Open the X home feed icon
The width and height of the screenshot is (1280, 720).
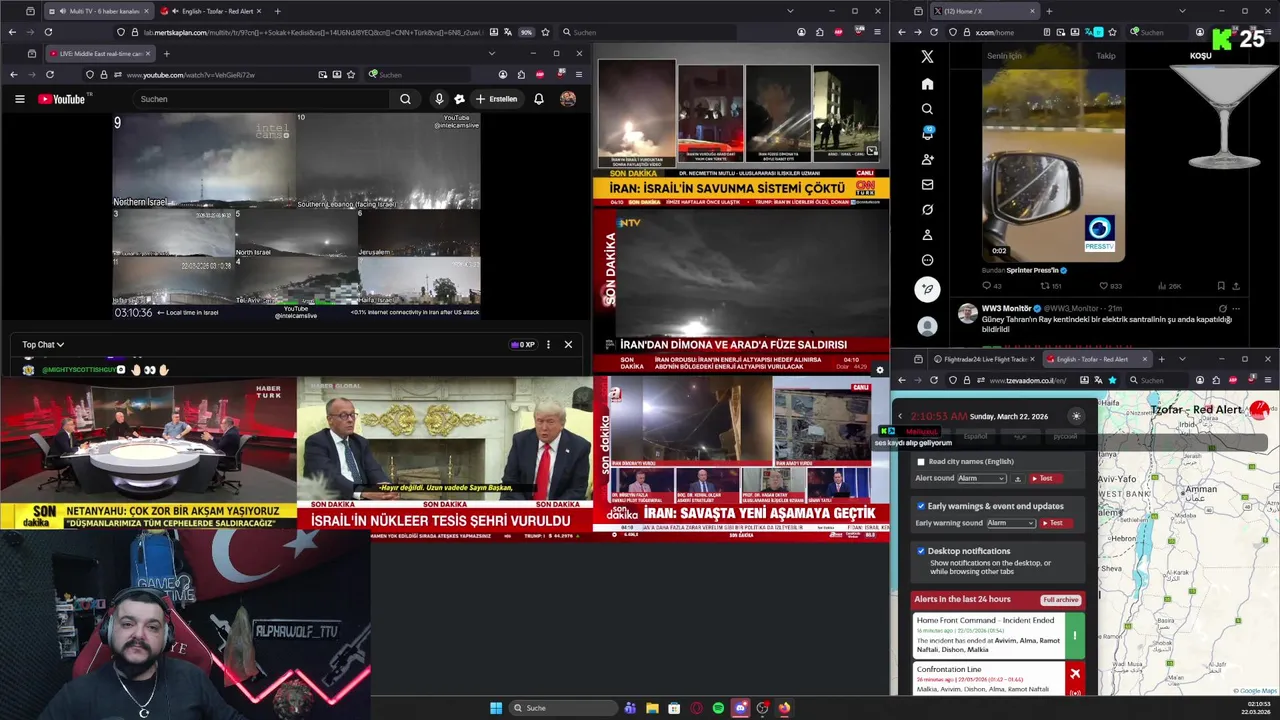(x=927, y=84)
